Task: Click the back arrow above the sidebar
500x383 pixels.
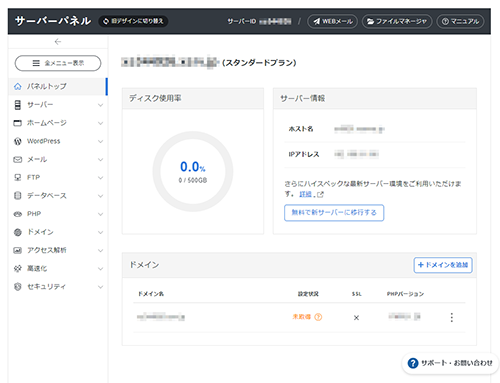Action: tap(58, 41)
